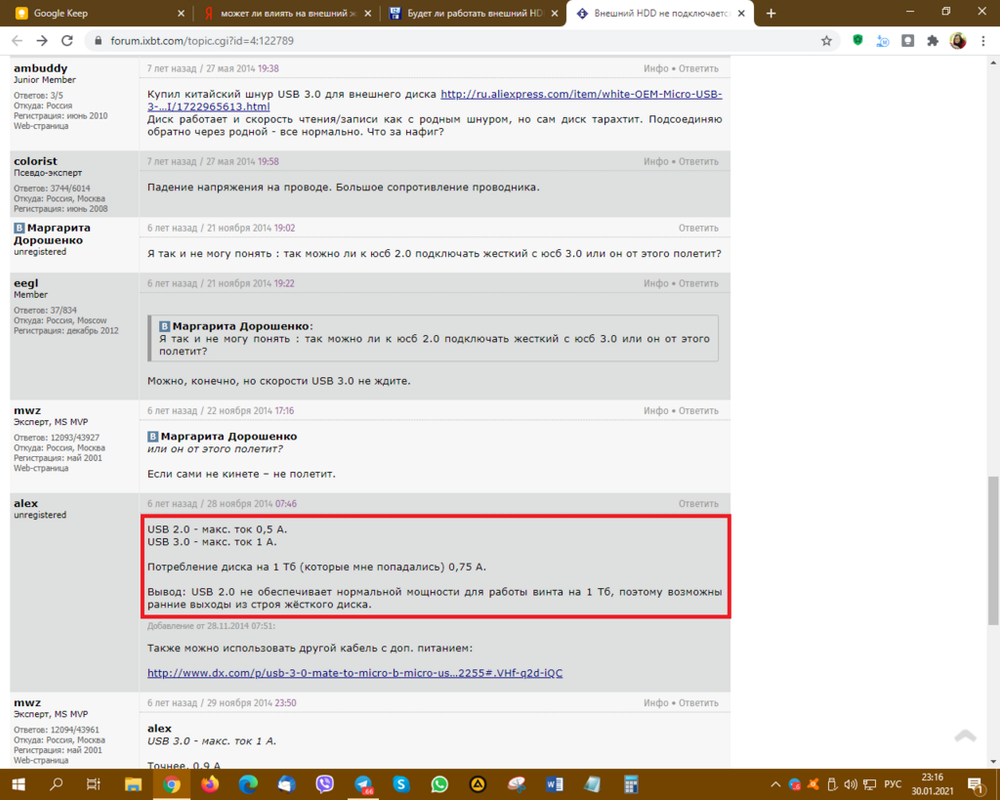Click Инфо in ambuddy's post
1000x800 pixels.
656,69
